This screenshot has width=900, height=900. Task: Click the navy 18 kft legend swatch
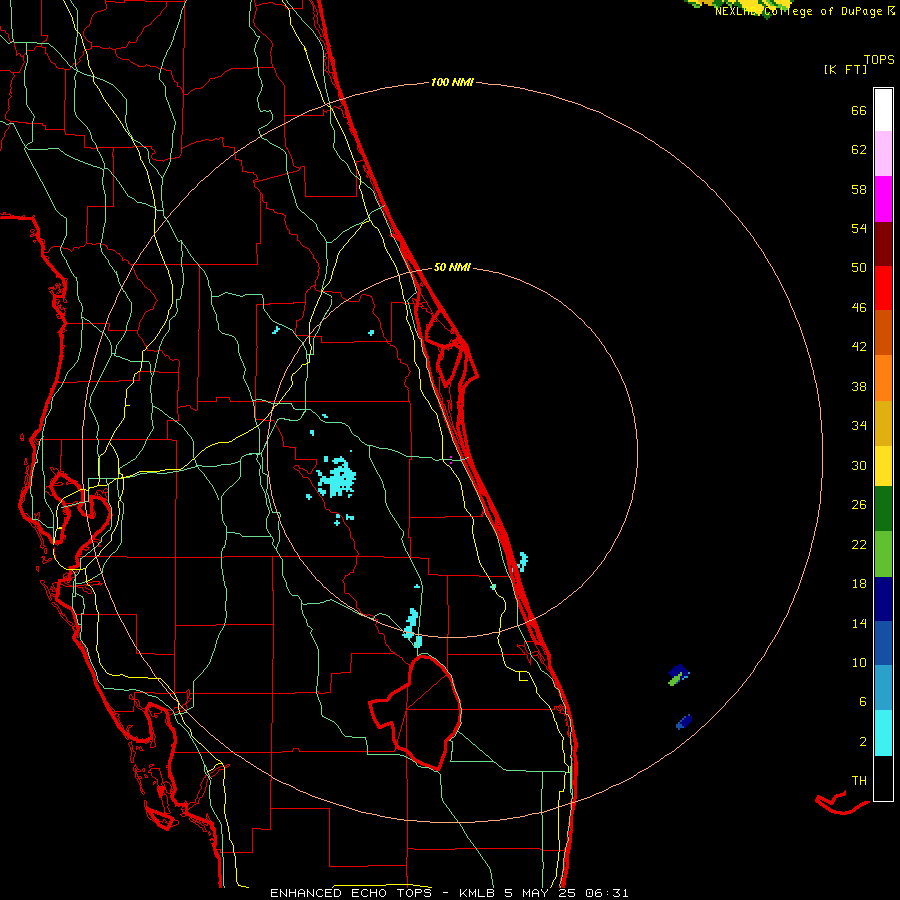(x=883, y=599)
